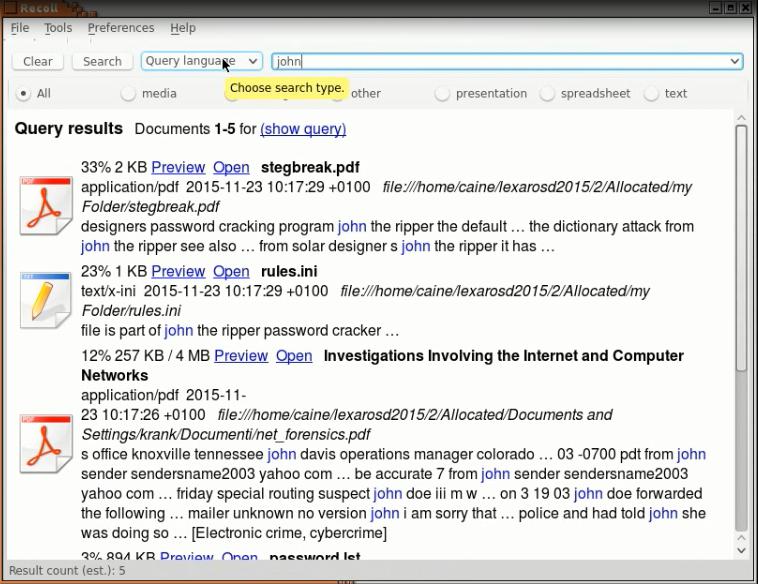Open the Preferences menu
The image size is (758, 584).
[x=121, y=28]
